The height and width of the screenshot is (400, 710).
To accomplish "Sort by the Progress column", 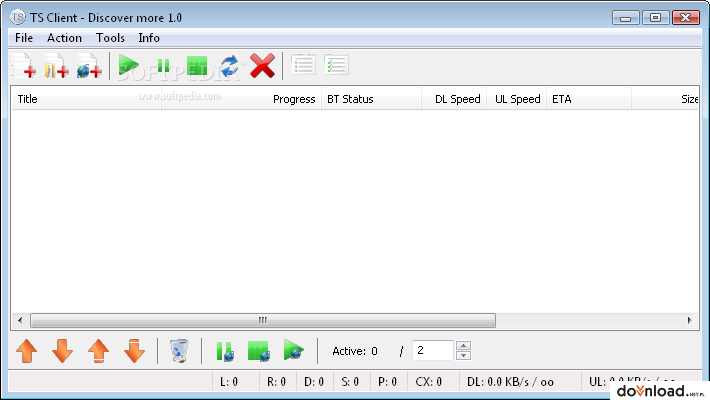I will (x=241, y=99).
